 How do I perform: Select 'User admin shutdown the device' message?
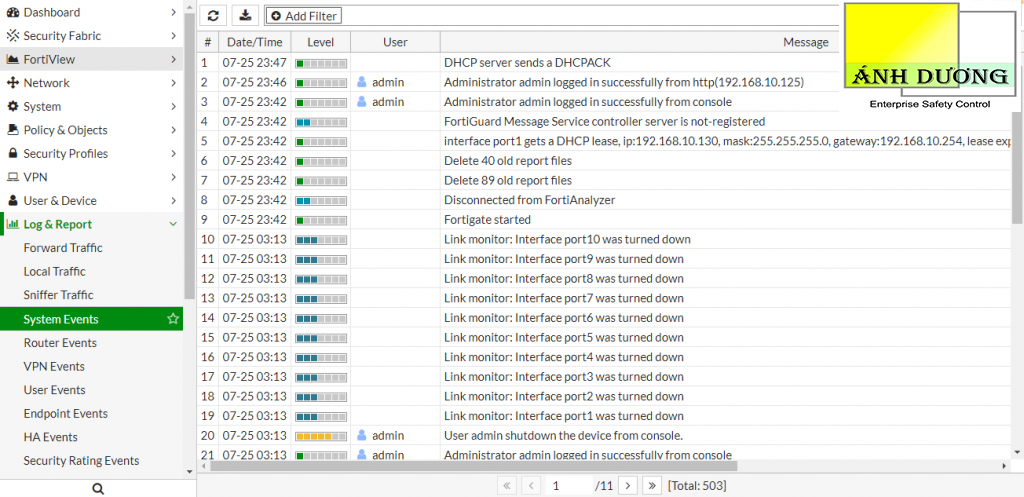[563, 435]
